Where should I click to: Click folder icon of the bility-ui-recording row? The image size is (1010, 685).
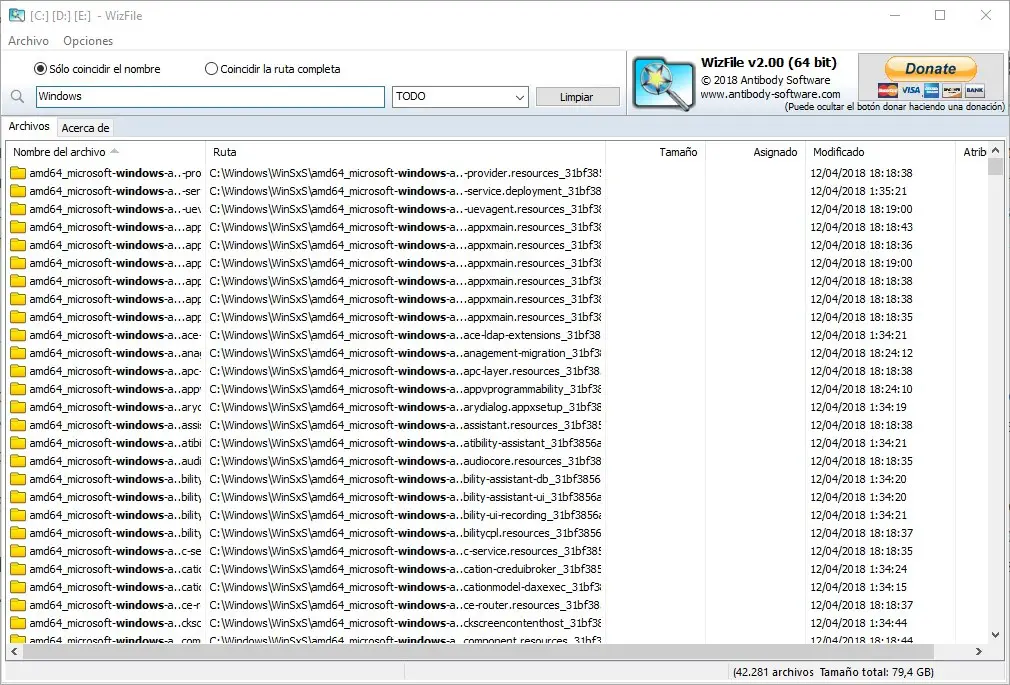pyautogui.click(x=18, y=516)
